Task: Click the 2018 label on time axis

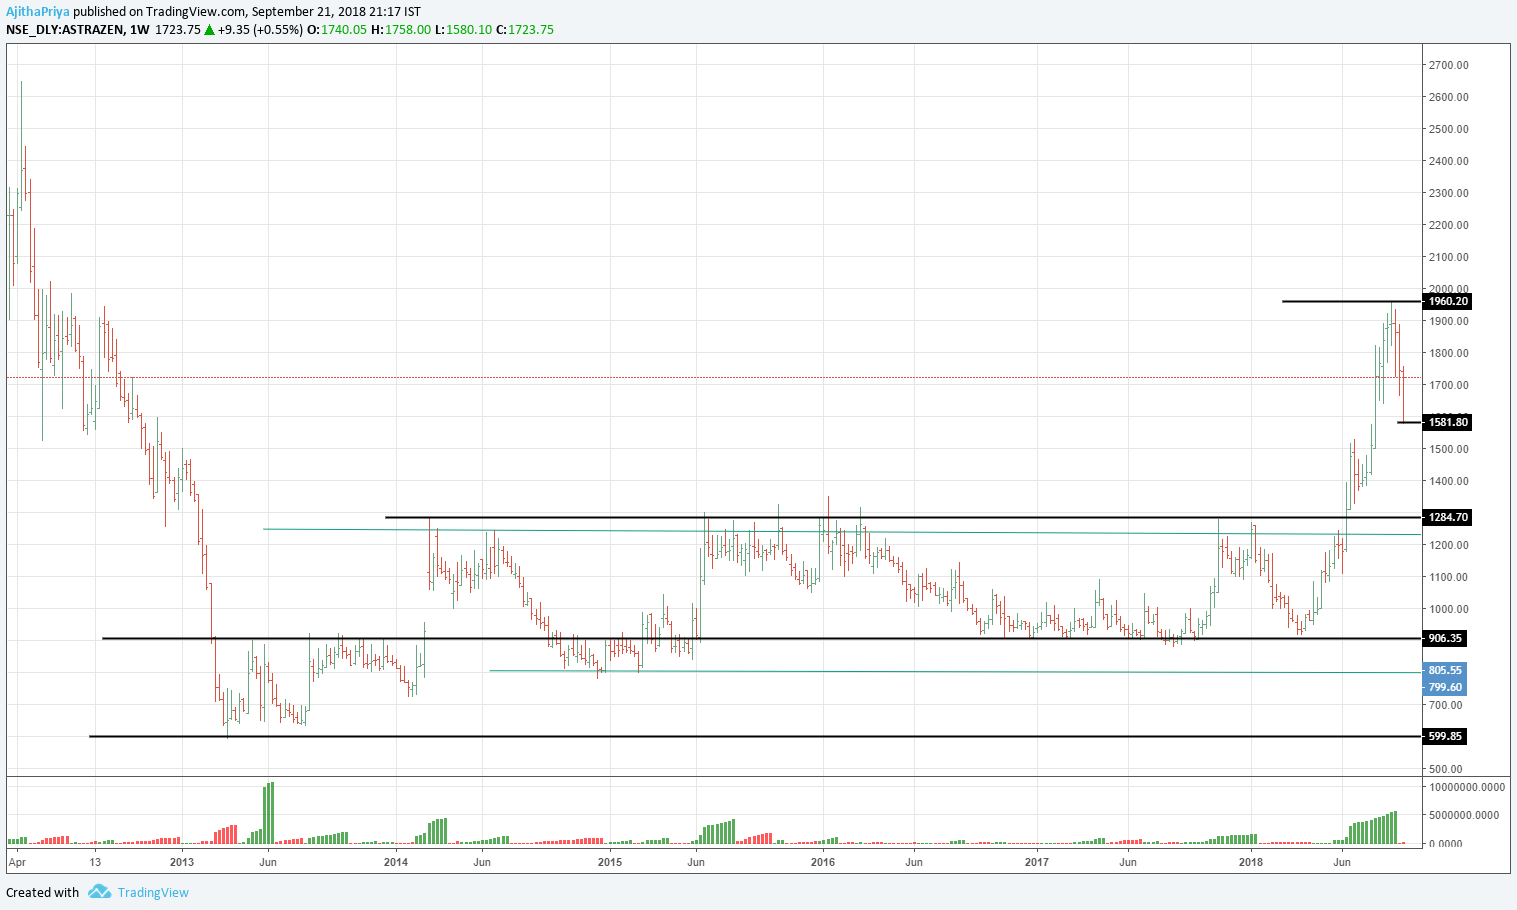Action: click(x=1250, y=862)
